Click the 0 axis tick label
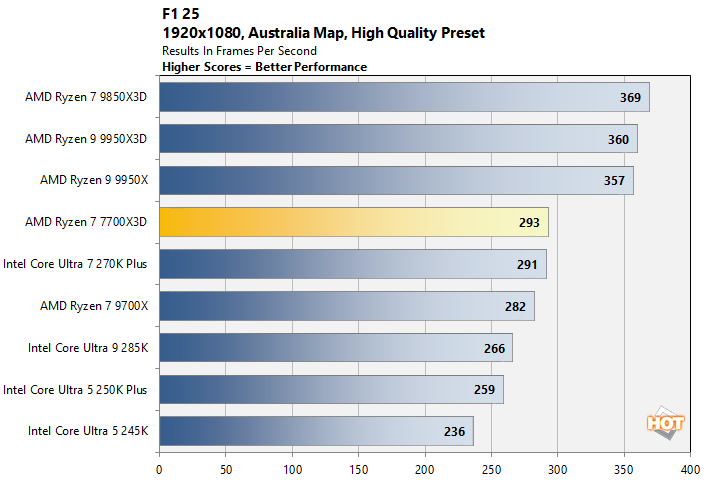This screenshot has width=708, height=480. point(159,470)
